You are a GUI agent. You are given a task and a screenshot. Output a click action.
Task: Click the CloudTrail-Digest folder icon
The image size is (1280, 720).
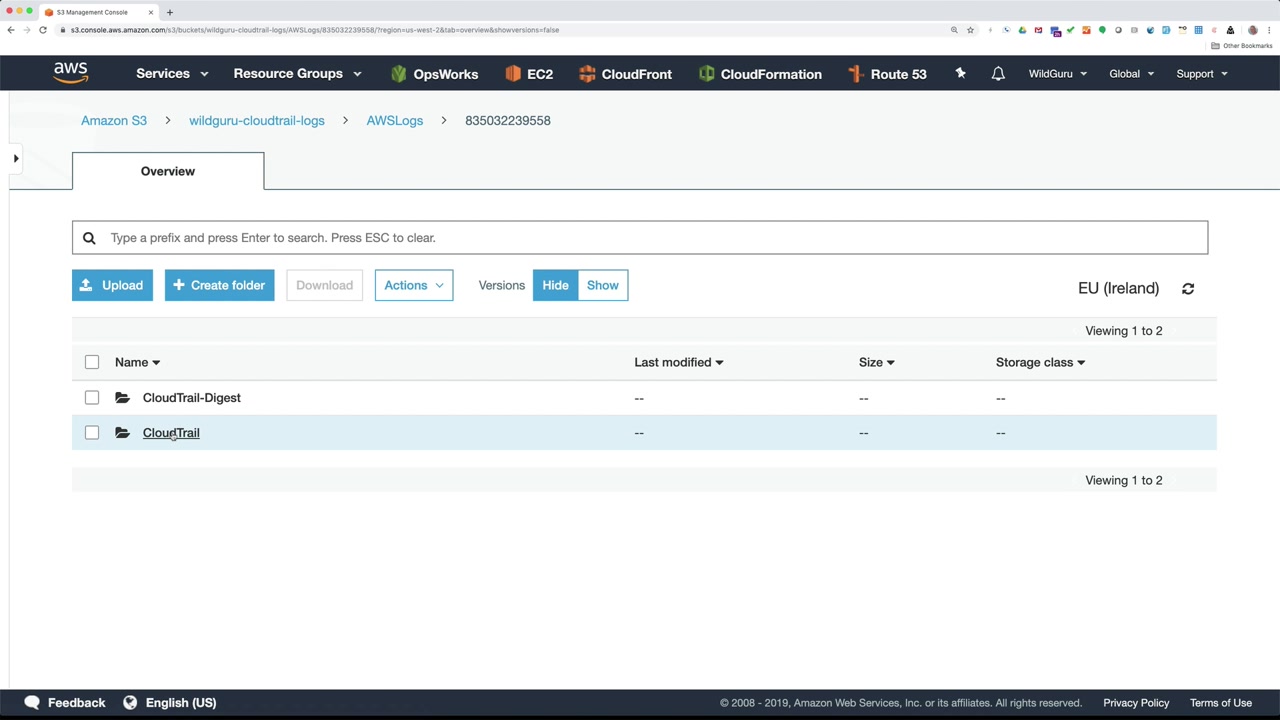pyautogui.click(x=122, y=398)
